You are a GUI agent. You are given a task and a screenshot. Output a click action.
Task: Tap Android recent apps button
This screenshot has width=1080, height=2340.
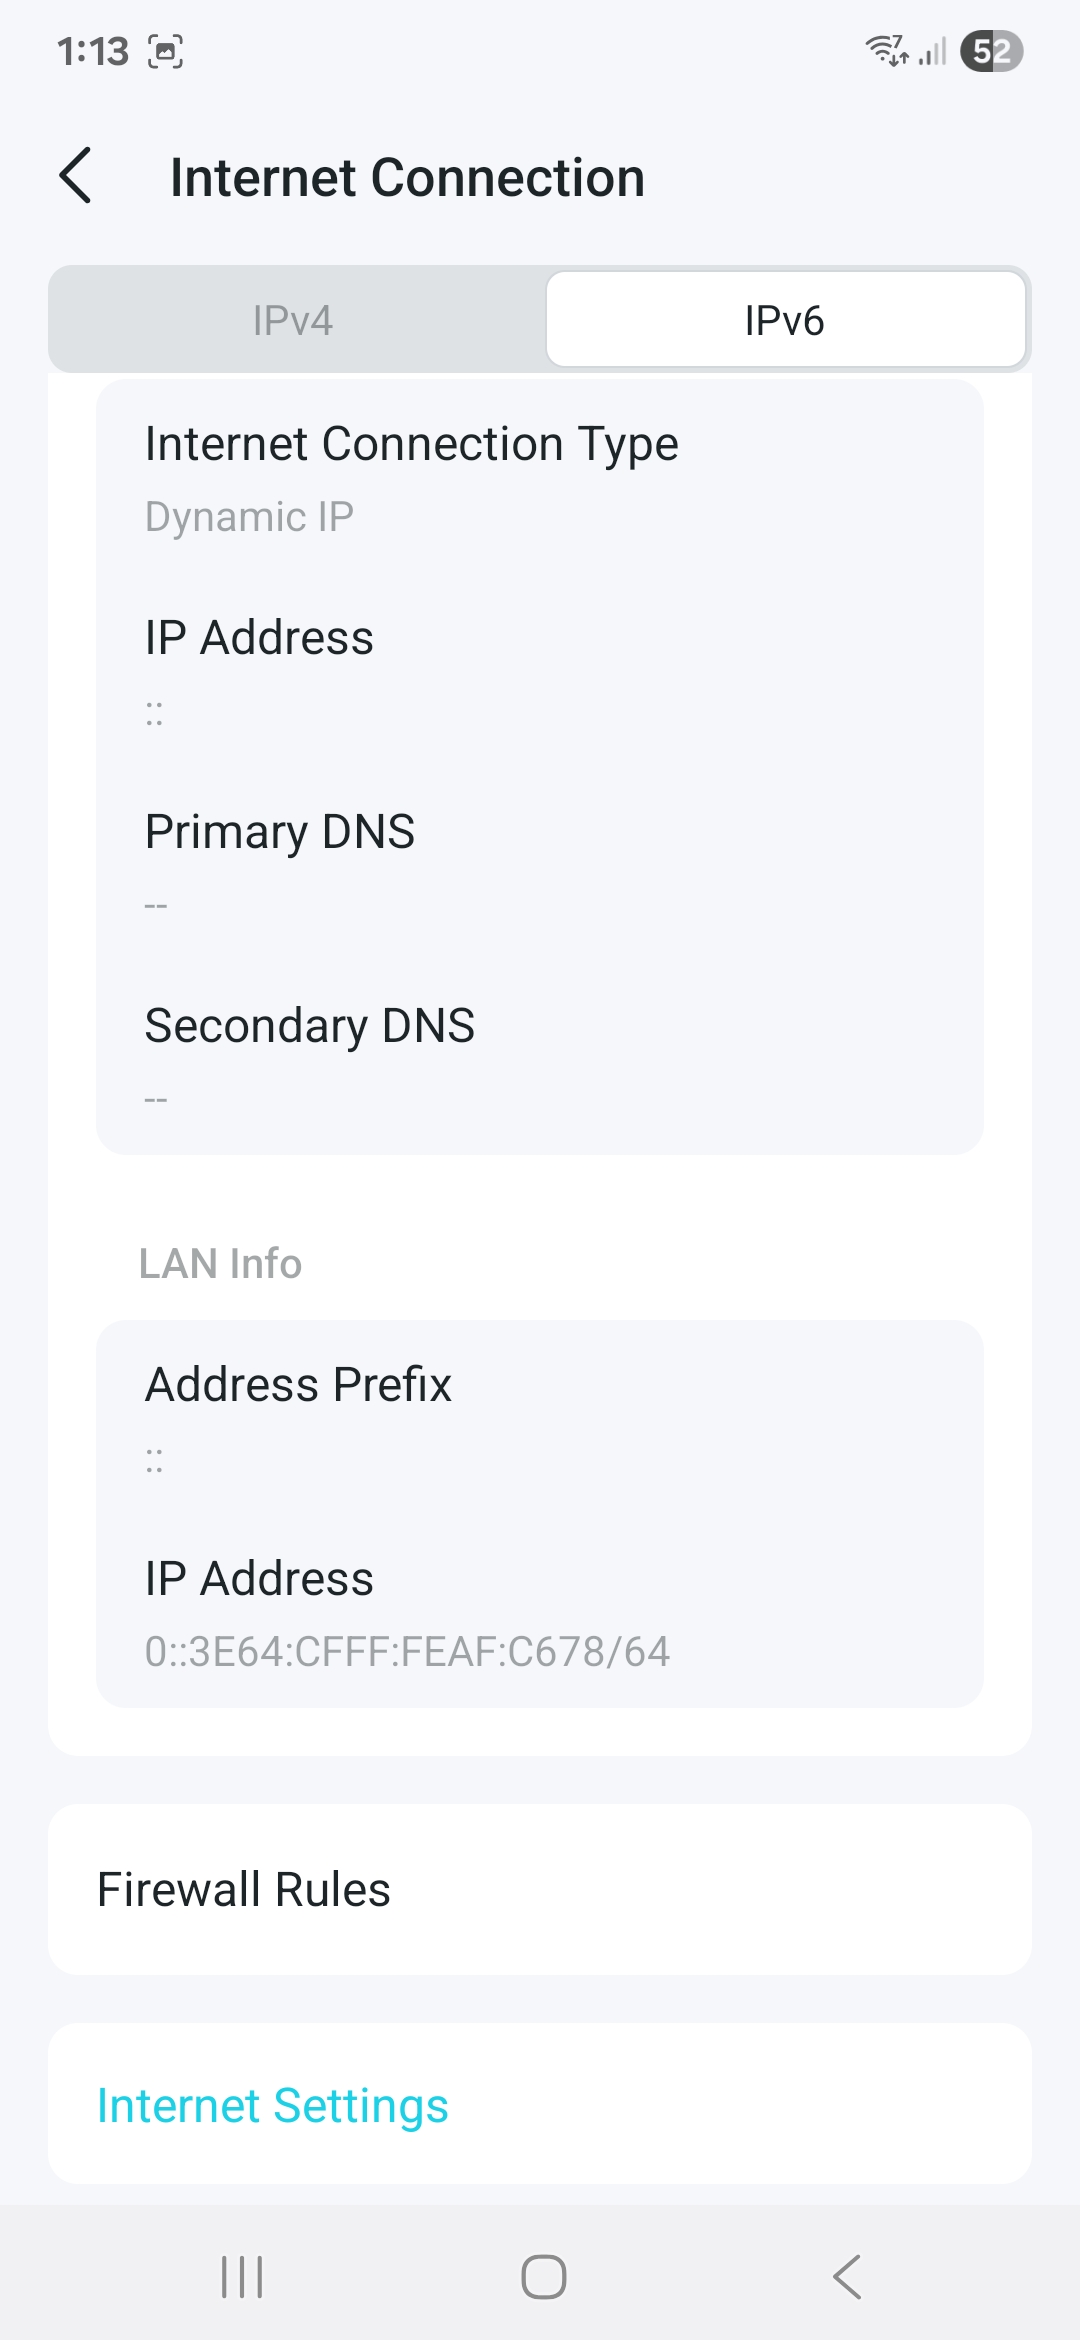click(x=242, y=2277)
